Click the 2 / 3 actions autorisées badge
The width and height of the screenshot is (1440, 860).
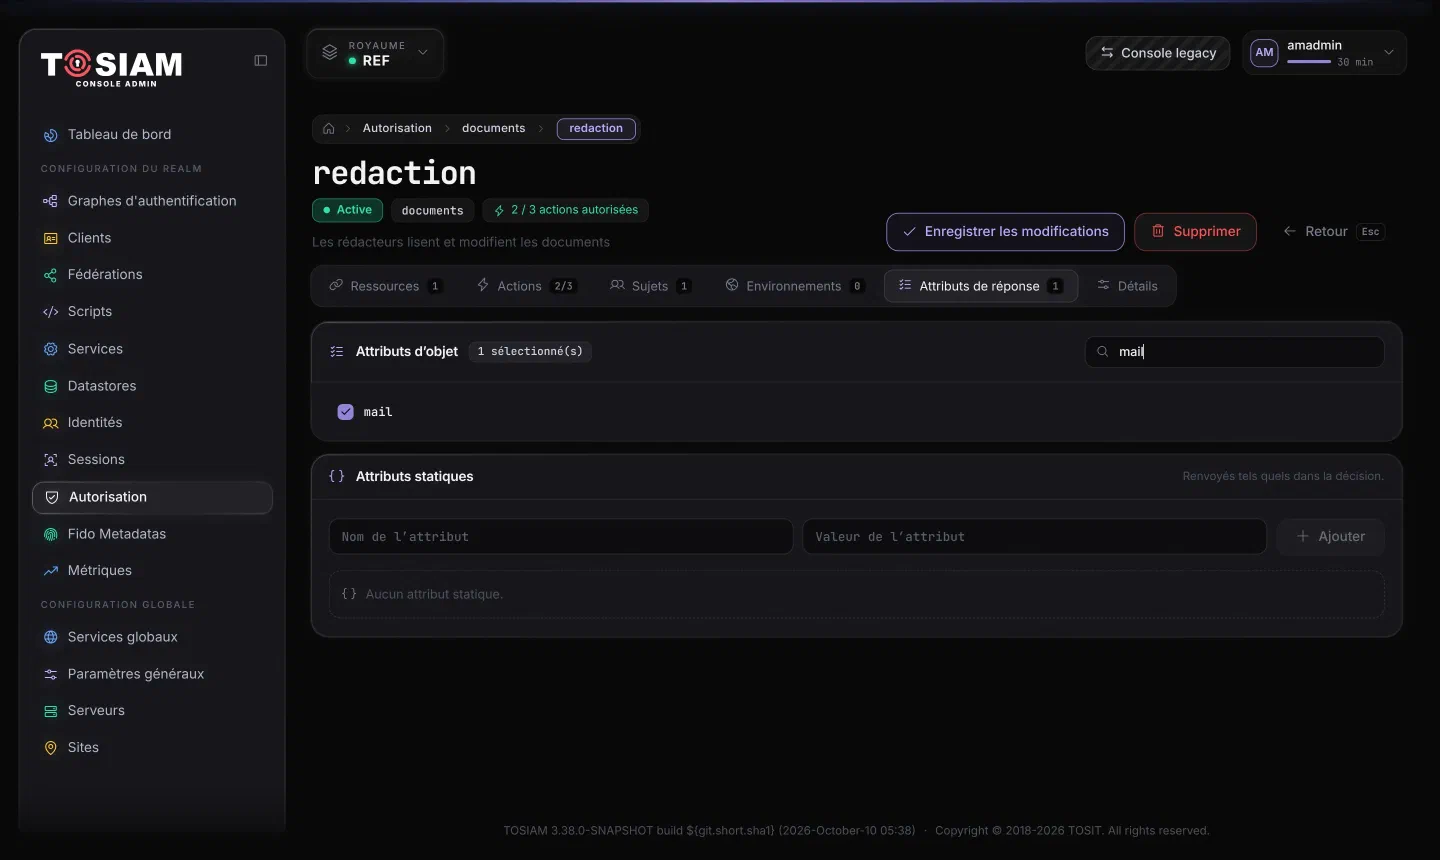point(565,211)
